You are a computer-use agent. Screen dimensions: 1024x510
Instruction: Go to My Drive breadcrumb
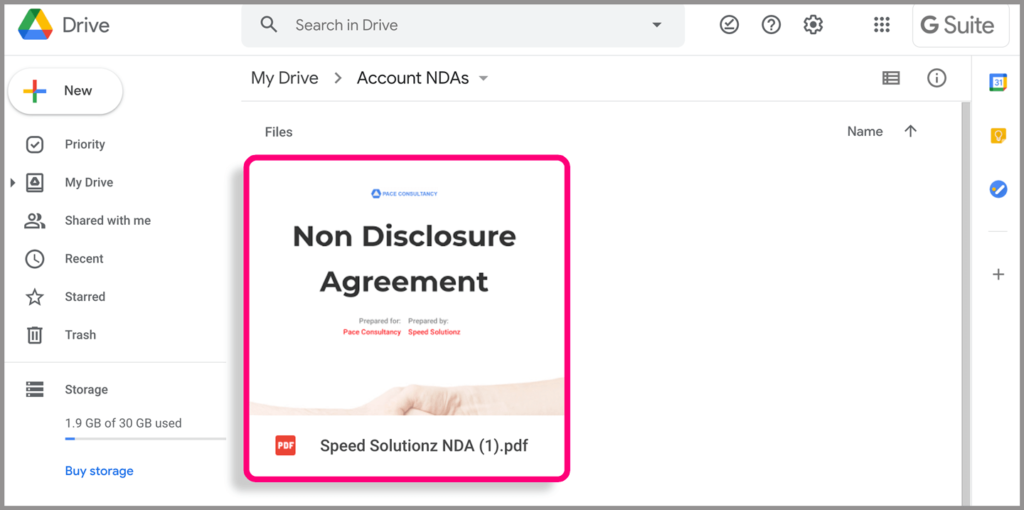[x=285, y=78]
